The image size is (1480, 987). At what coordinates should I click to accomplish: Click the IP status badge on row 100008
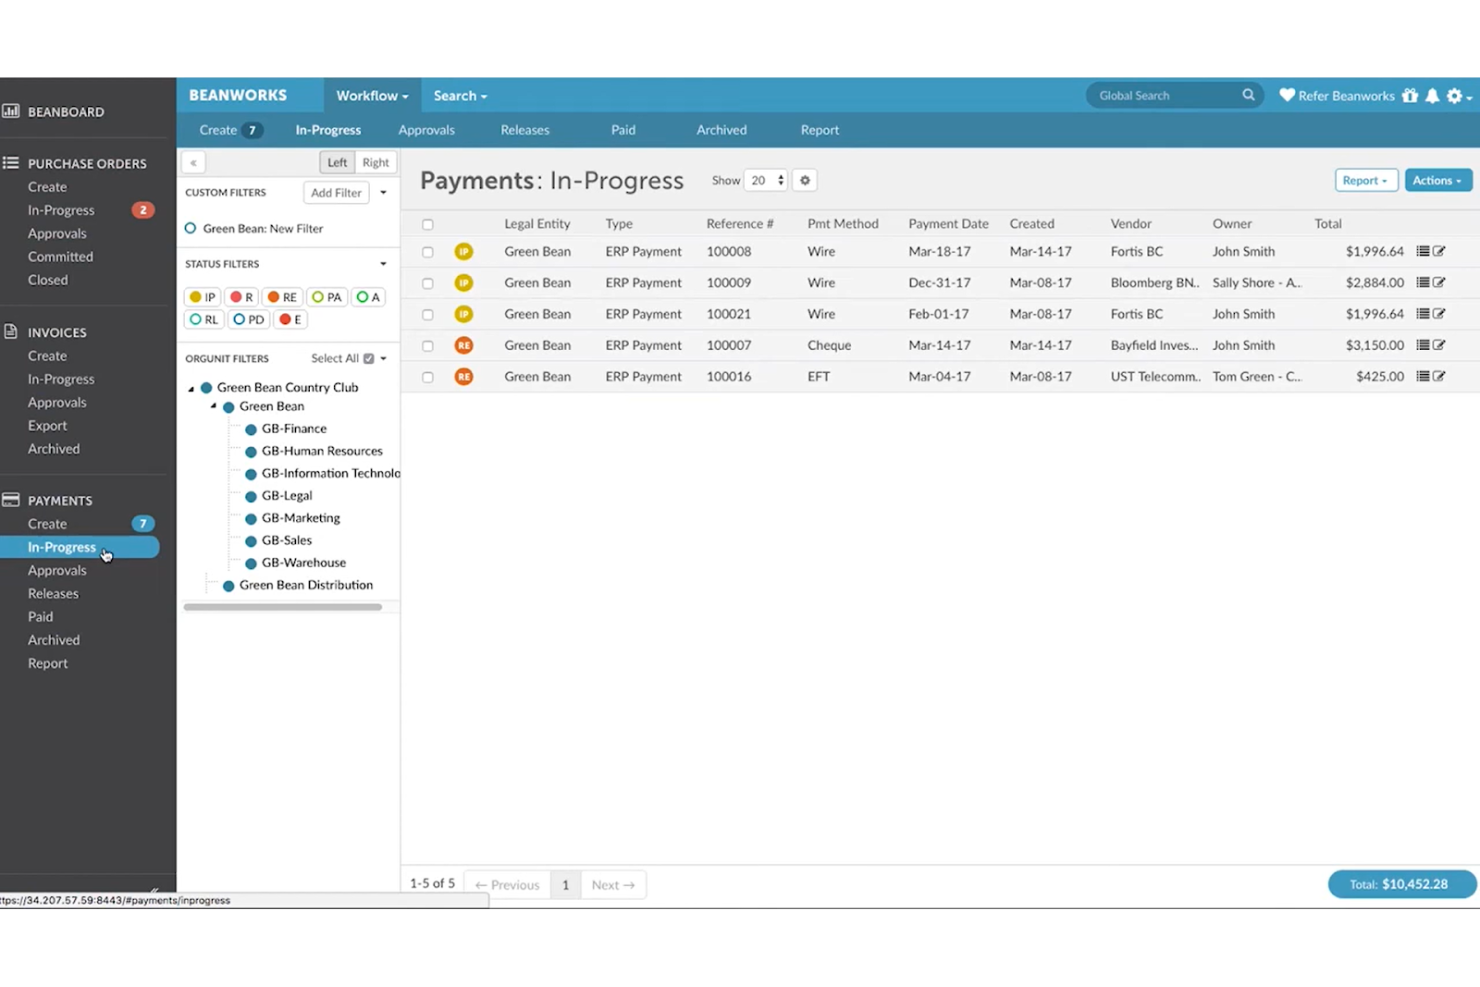pos(464,251)
